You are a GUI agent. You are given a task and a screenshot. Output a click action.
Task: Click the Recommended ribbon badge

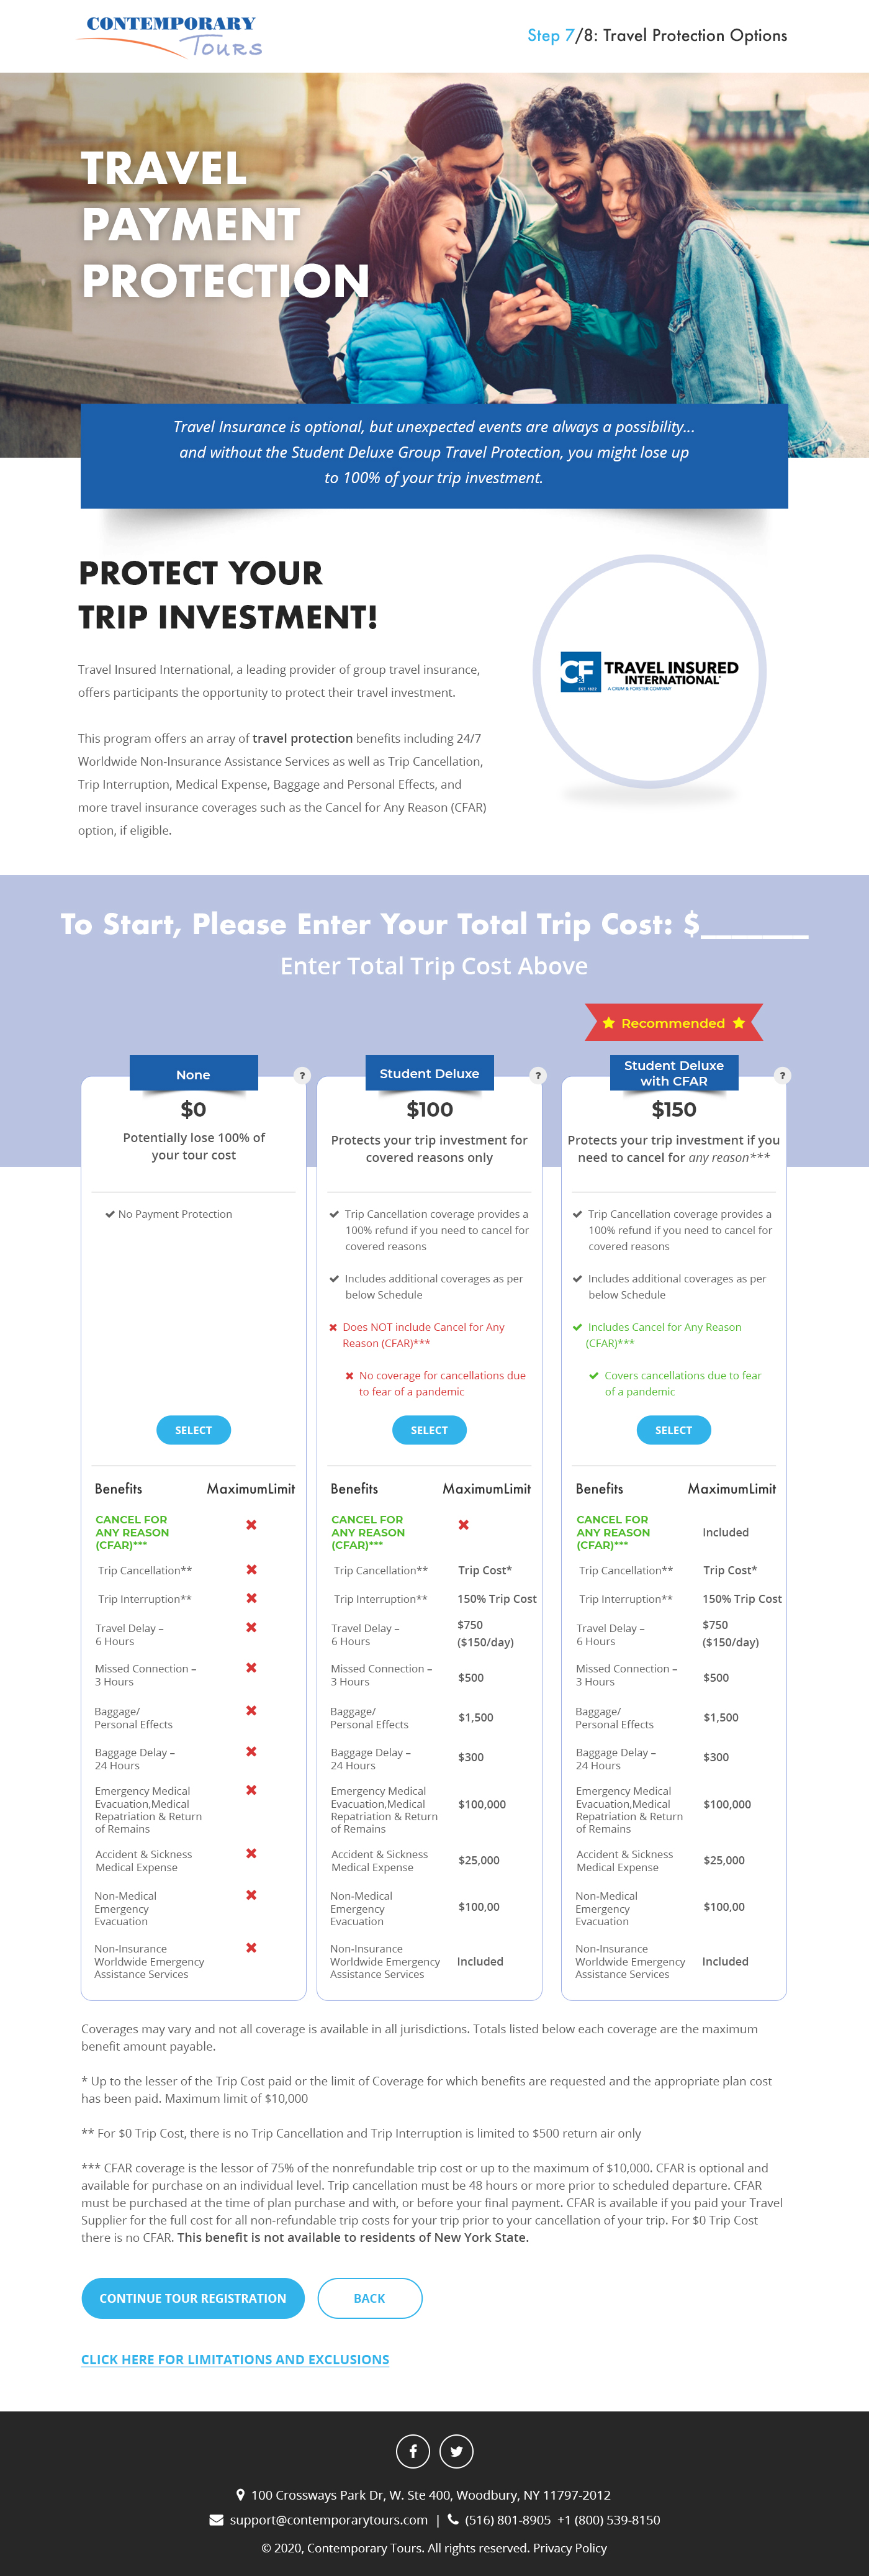673,1022
